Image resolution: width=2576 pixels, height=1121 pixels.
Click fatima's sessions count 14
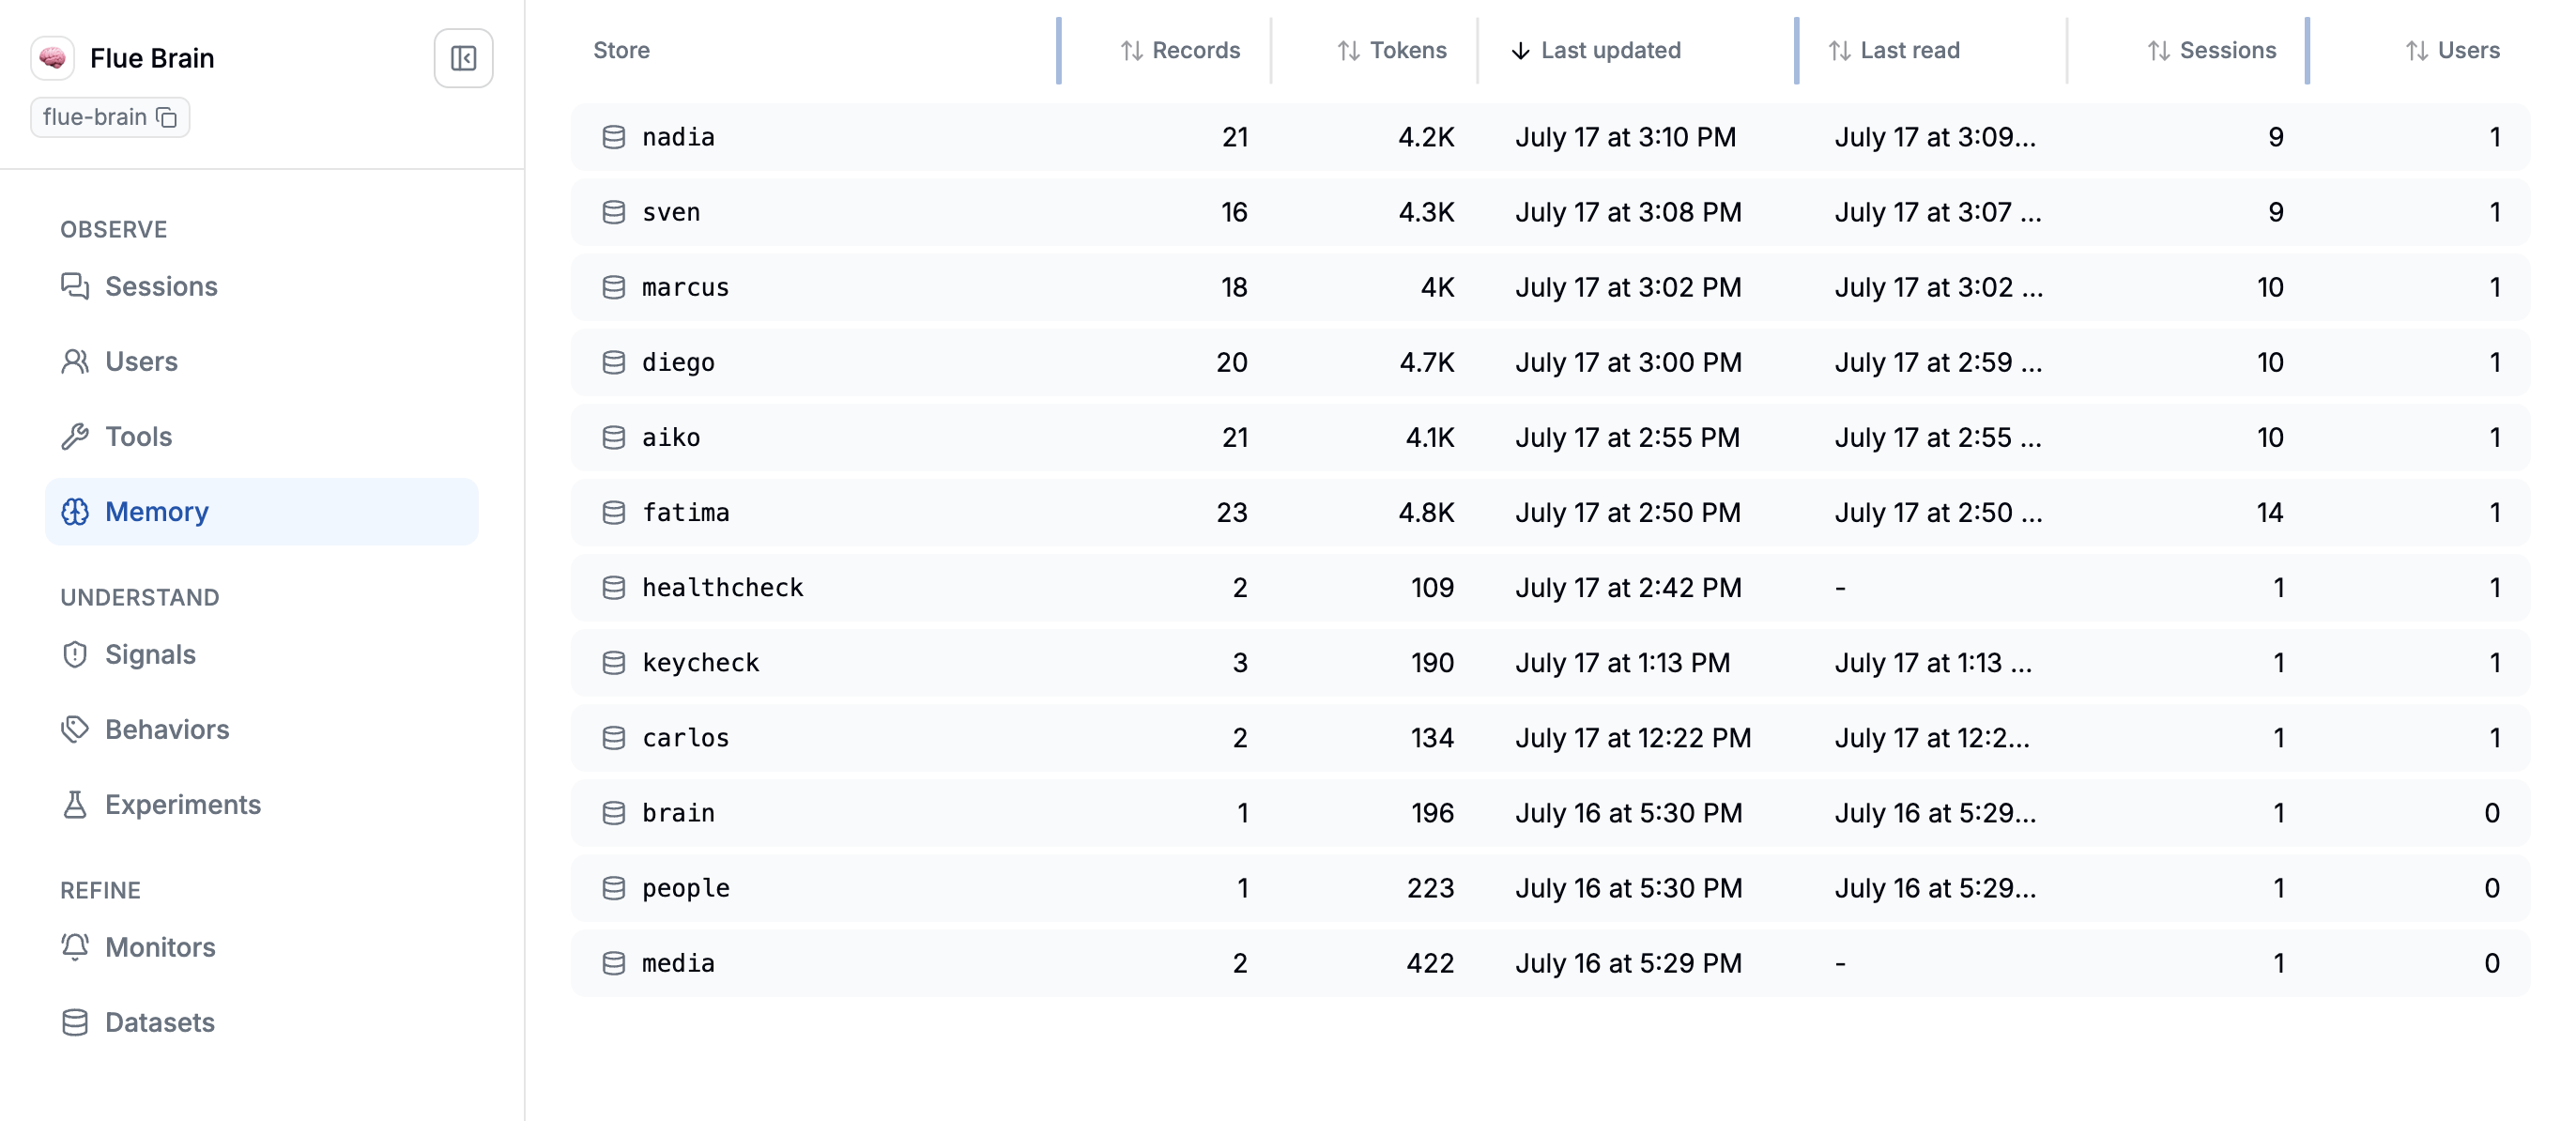tap(2269, 512)
